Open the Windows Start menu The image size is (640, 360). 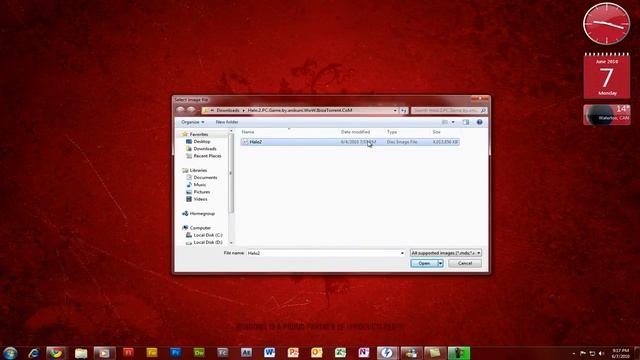click(x=10, y=353)
